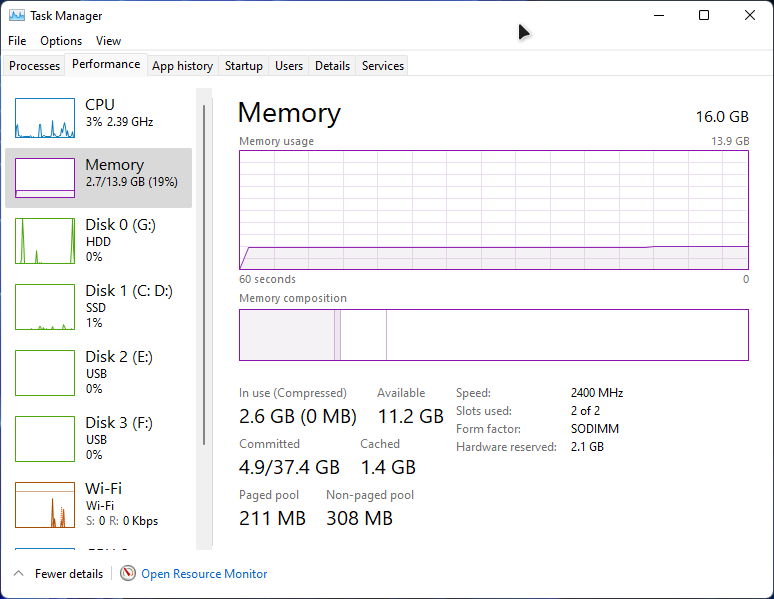Screen dimensions: 774x599
Task: Click the In use section of memory composition
Action: click(287, 335)
